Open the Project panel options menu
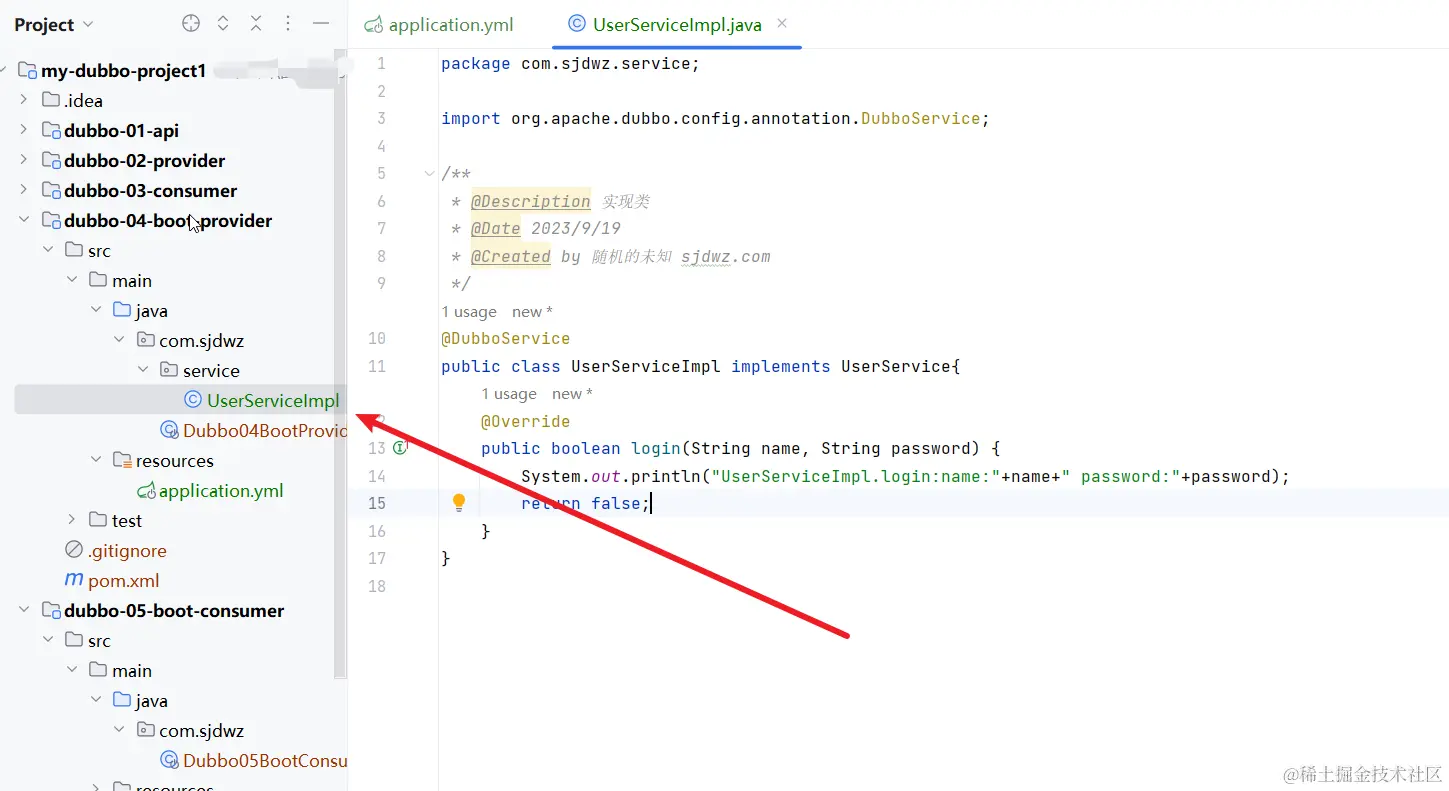 [288, 23]
